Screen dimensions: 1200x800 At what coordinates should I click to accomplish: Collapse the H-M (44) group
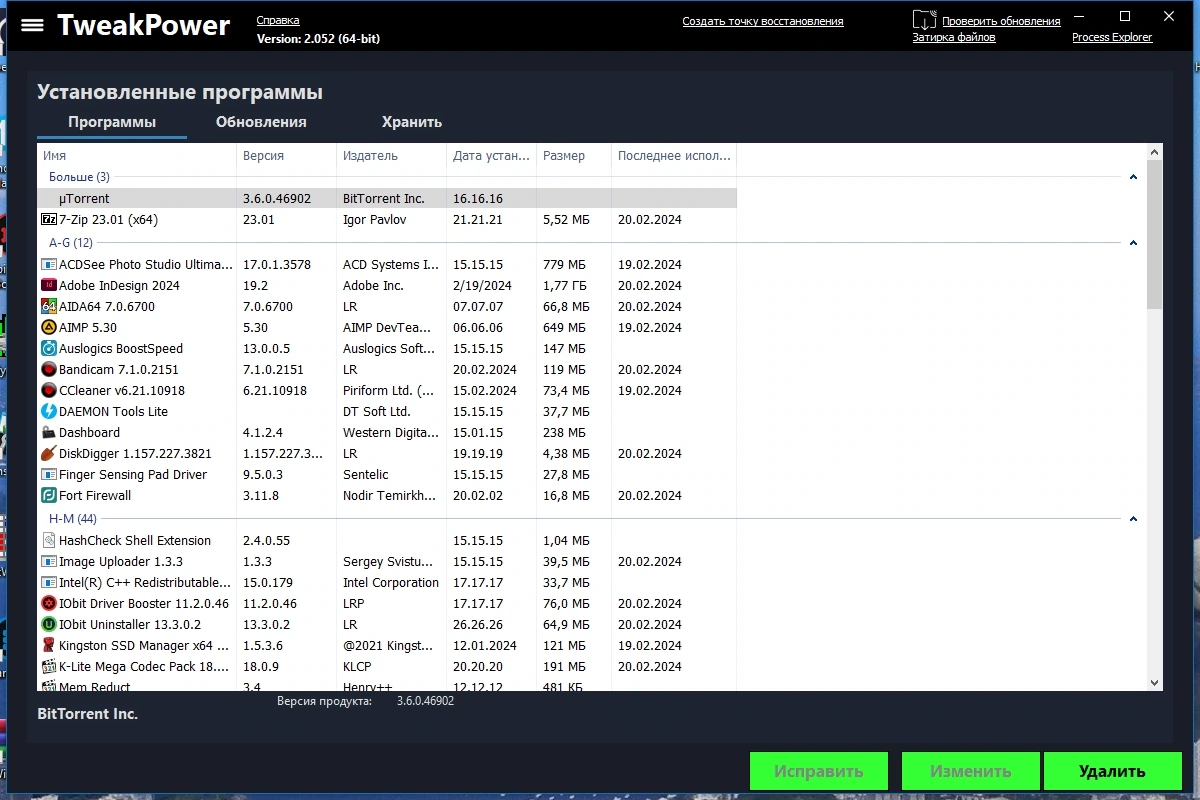click(1133, 519)
